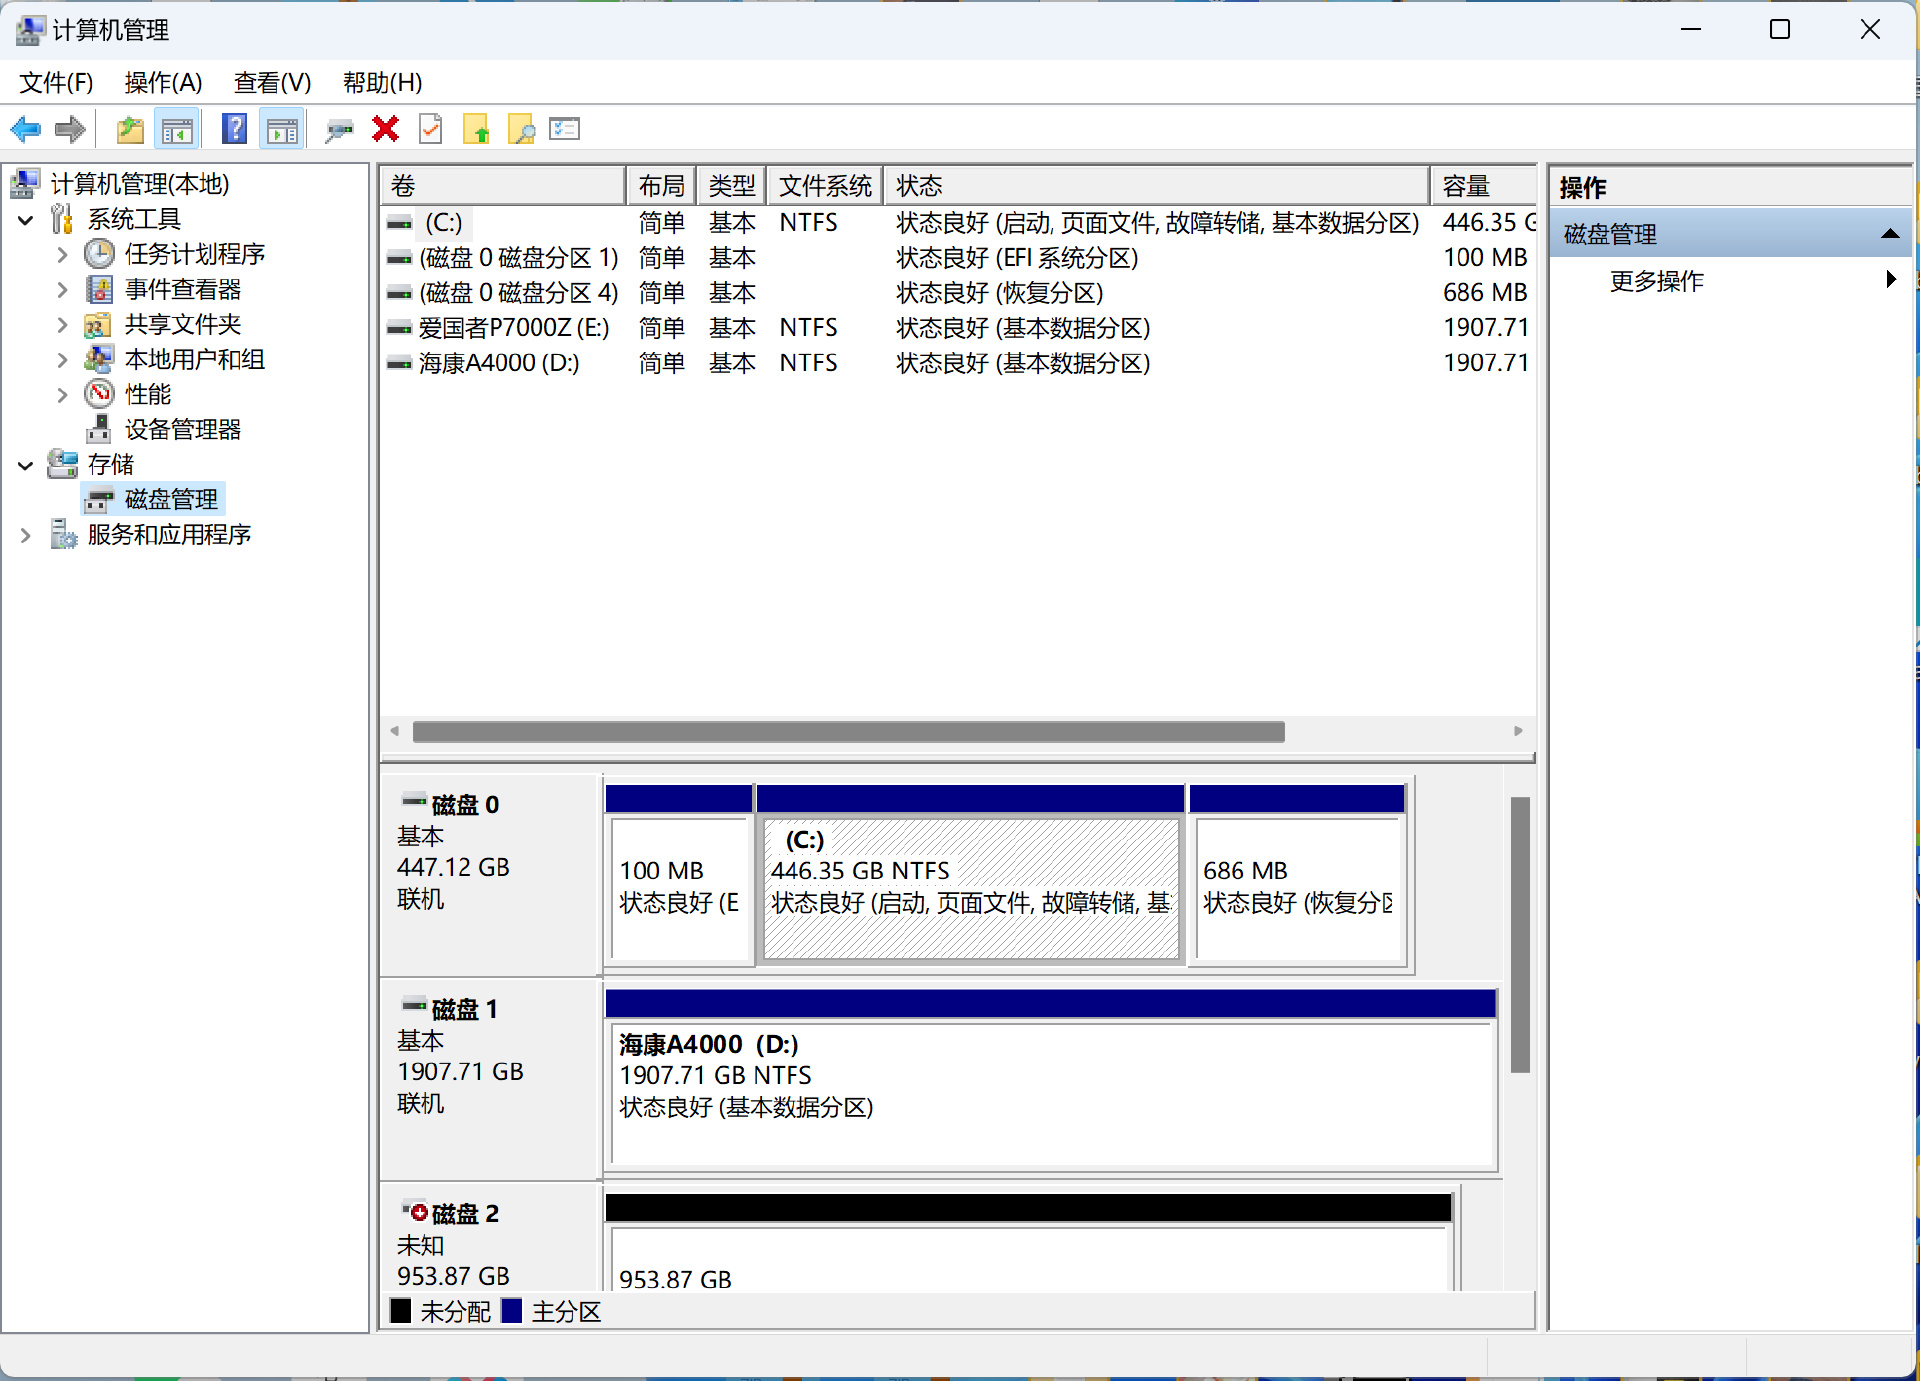Click the red X delete icon
The width and height of the screenshot is (1920, 1381).
click(x=385, y=129)
